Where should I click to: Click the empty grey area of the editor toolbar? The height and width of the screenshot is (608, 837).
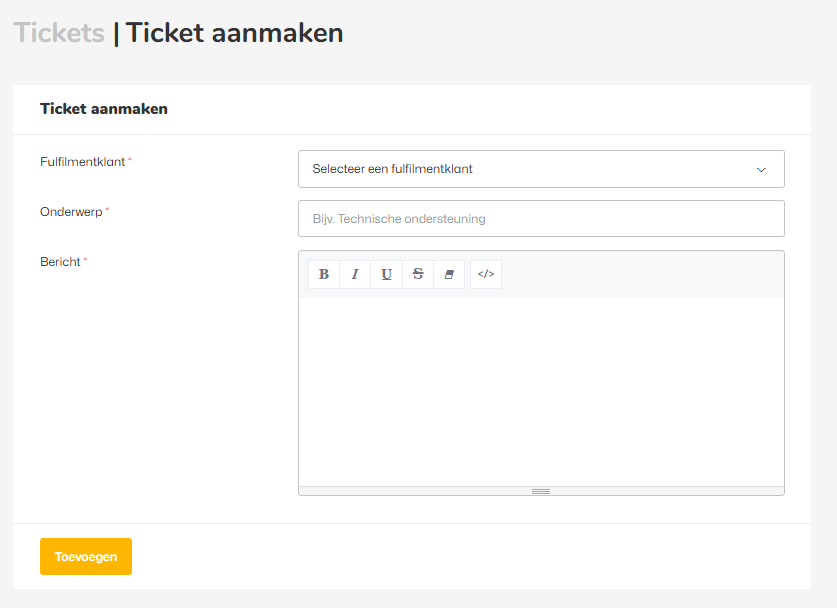point(640,274)
